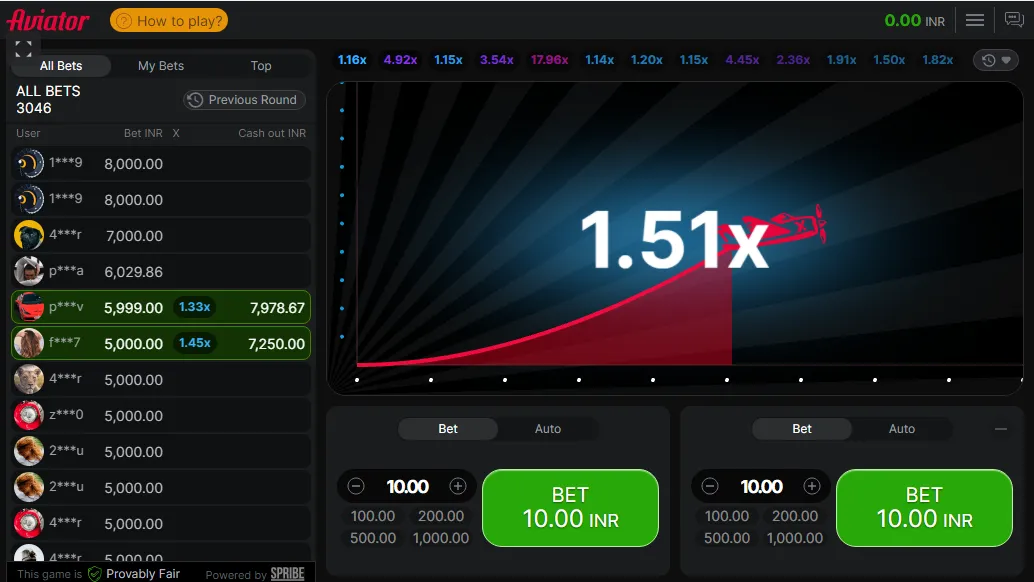The image size is (1034, 582).
Task: Decrease left bet using the minus icon
Action: 355,486
